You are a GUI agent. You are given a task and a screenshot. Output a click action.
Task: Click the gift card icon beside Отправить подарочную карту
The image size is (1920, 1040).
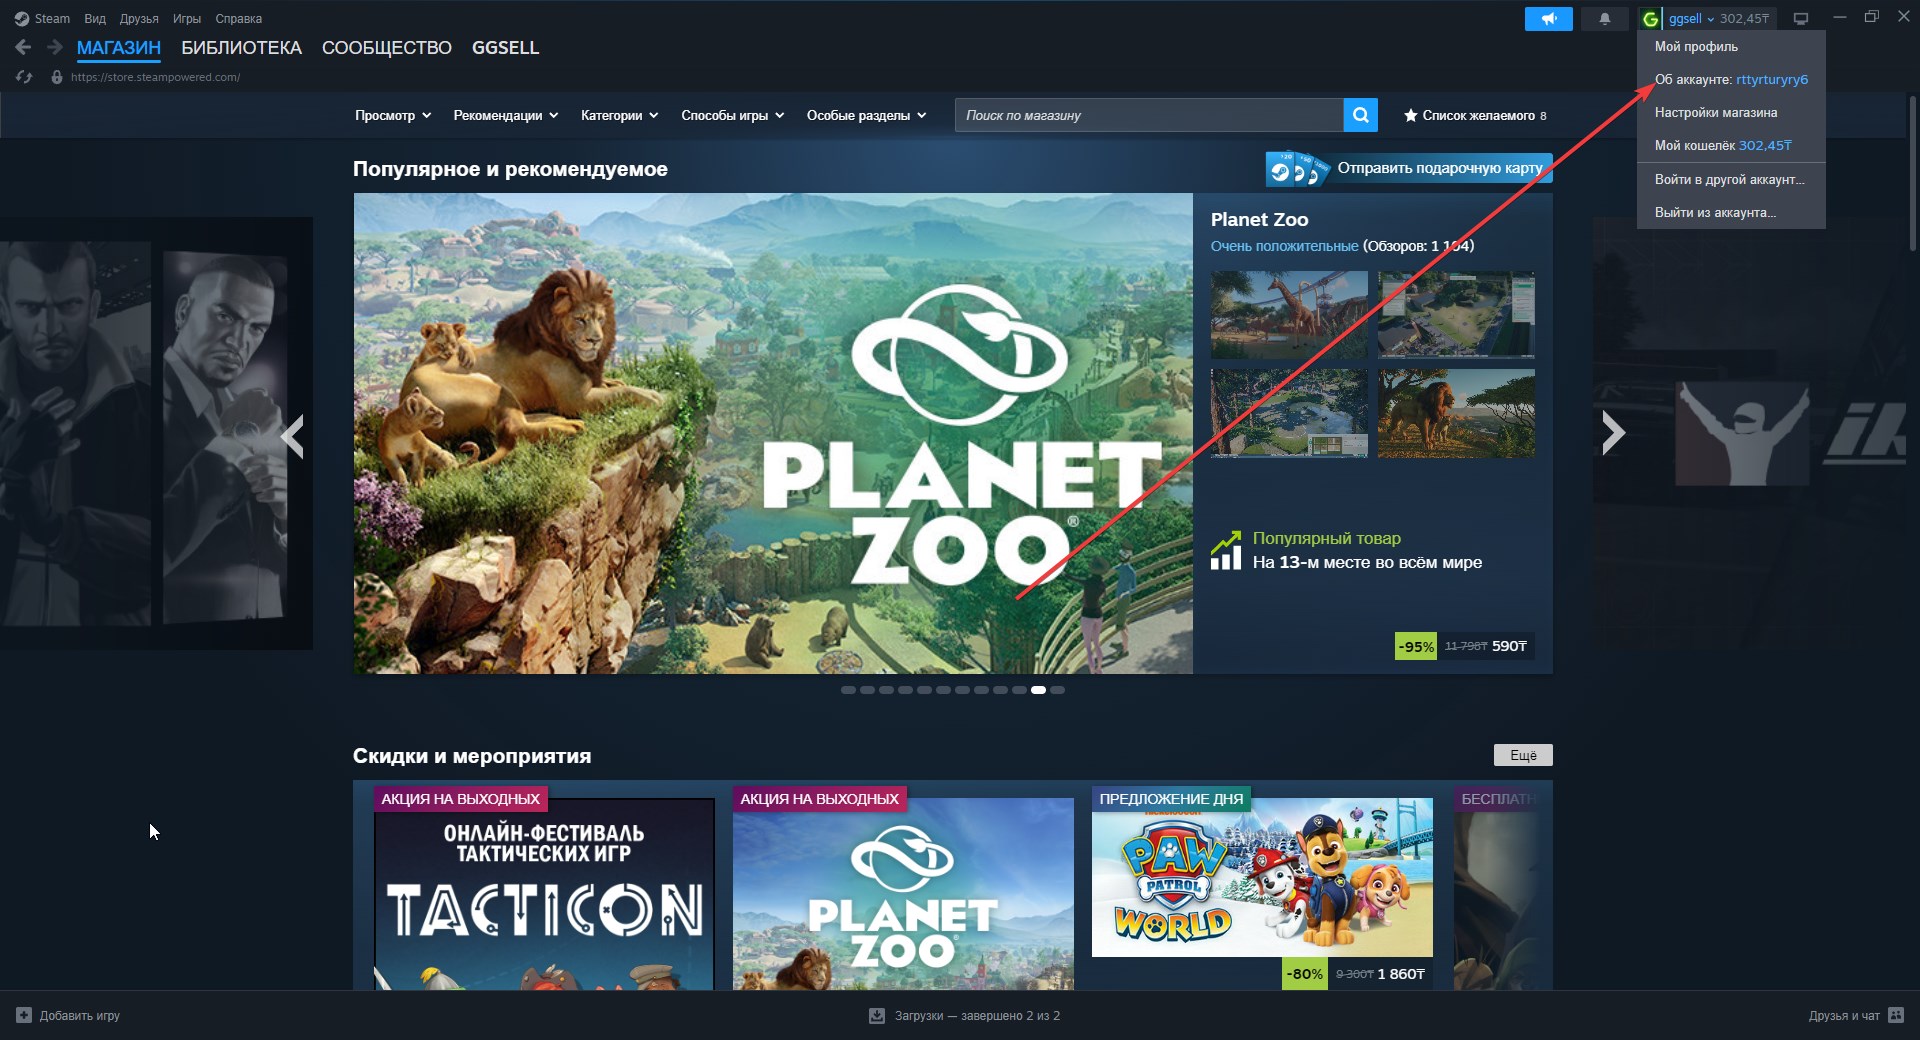pyautogui.click(x=1297, y=169)
